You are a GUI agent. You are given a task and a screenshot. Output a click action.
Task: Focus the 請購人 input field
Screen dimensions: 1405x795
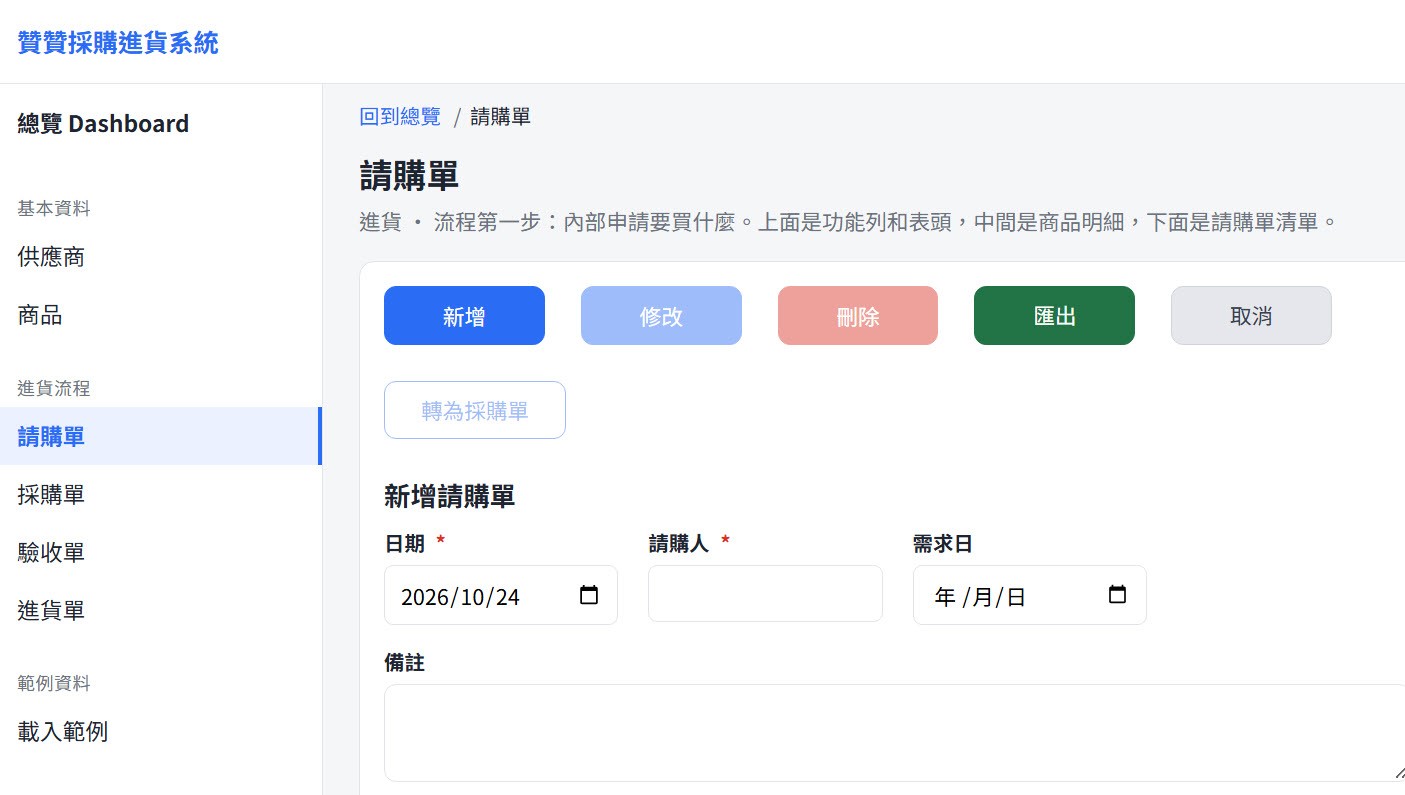(x=765, y=594)
